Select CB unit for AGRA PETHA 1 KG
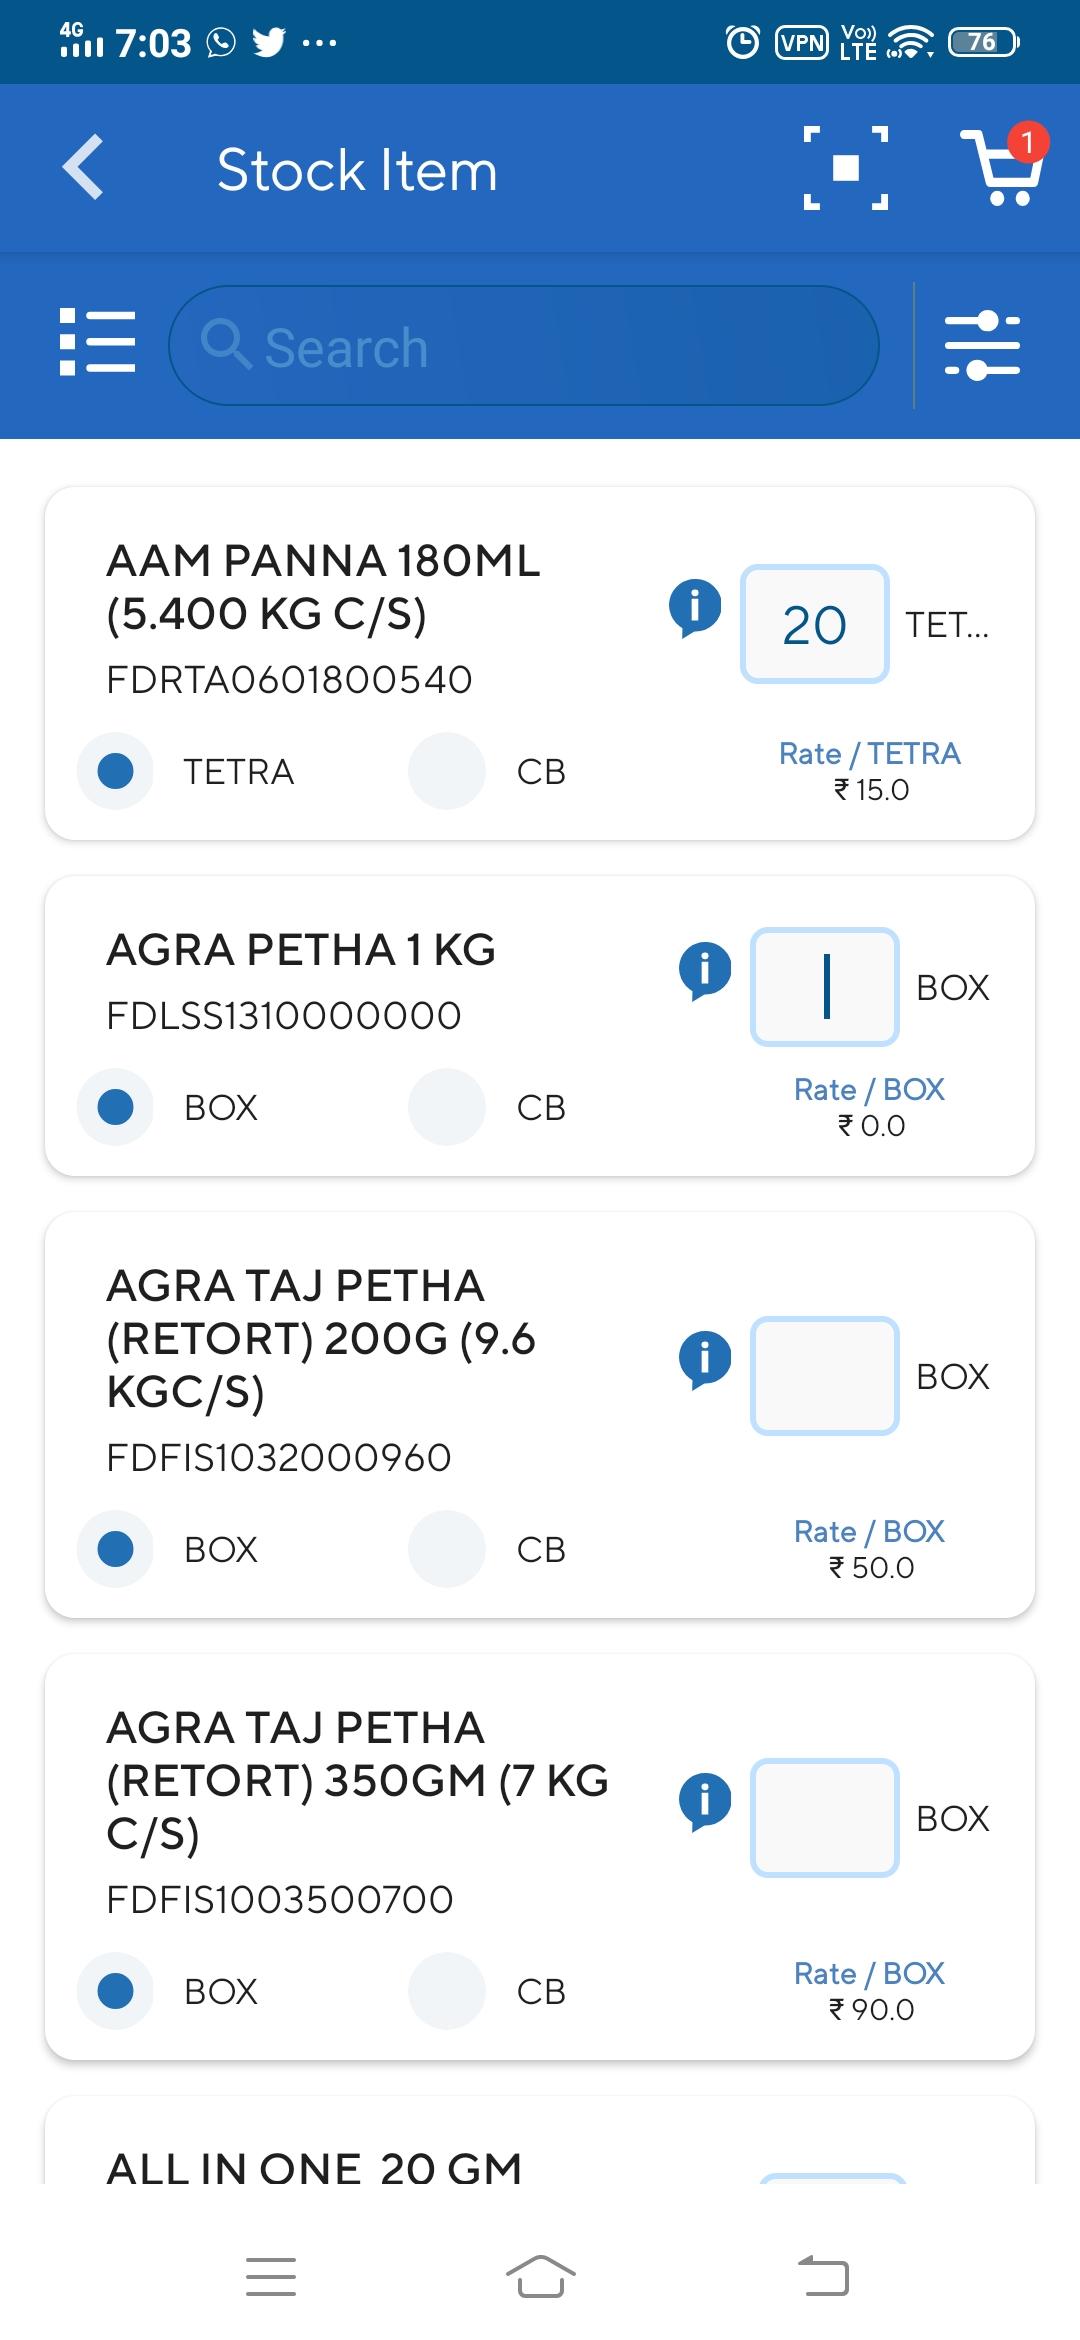This screenshot has height=2340, width=1080. tap(447, 1107)
